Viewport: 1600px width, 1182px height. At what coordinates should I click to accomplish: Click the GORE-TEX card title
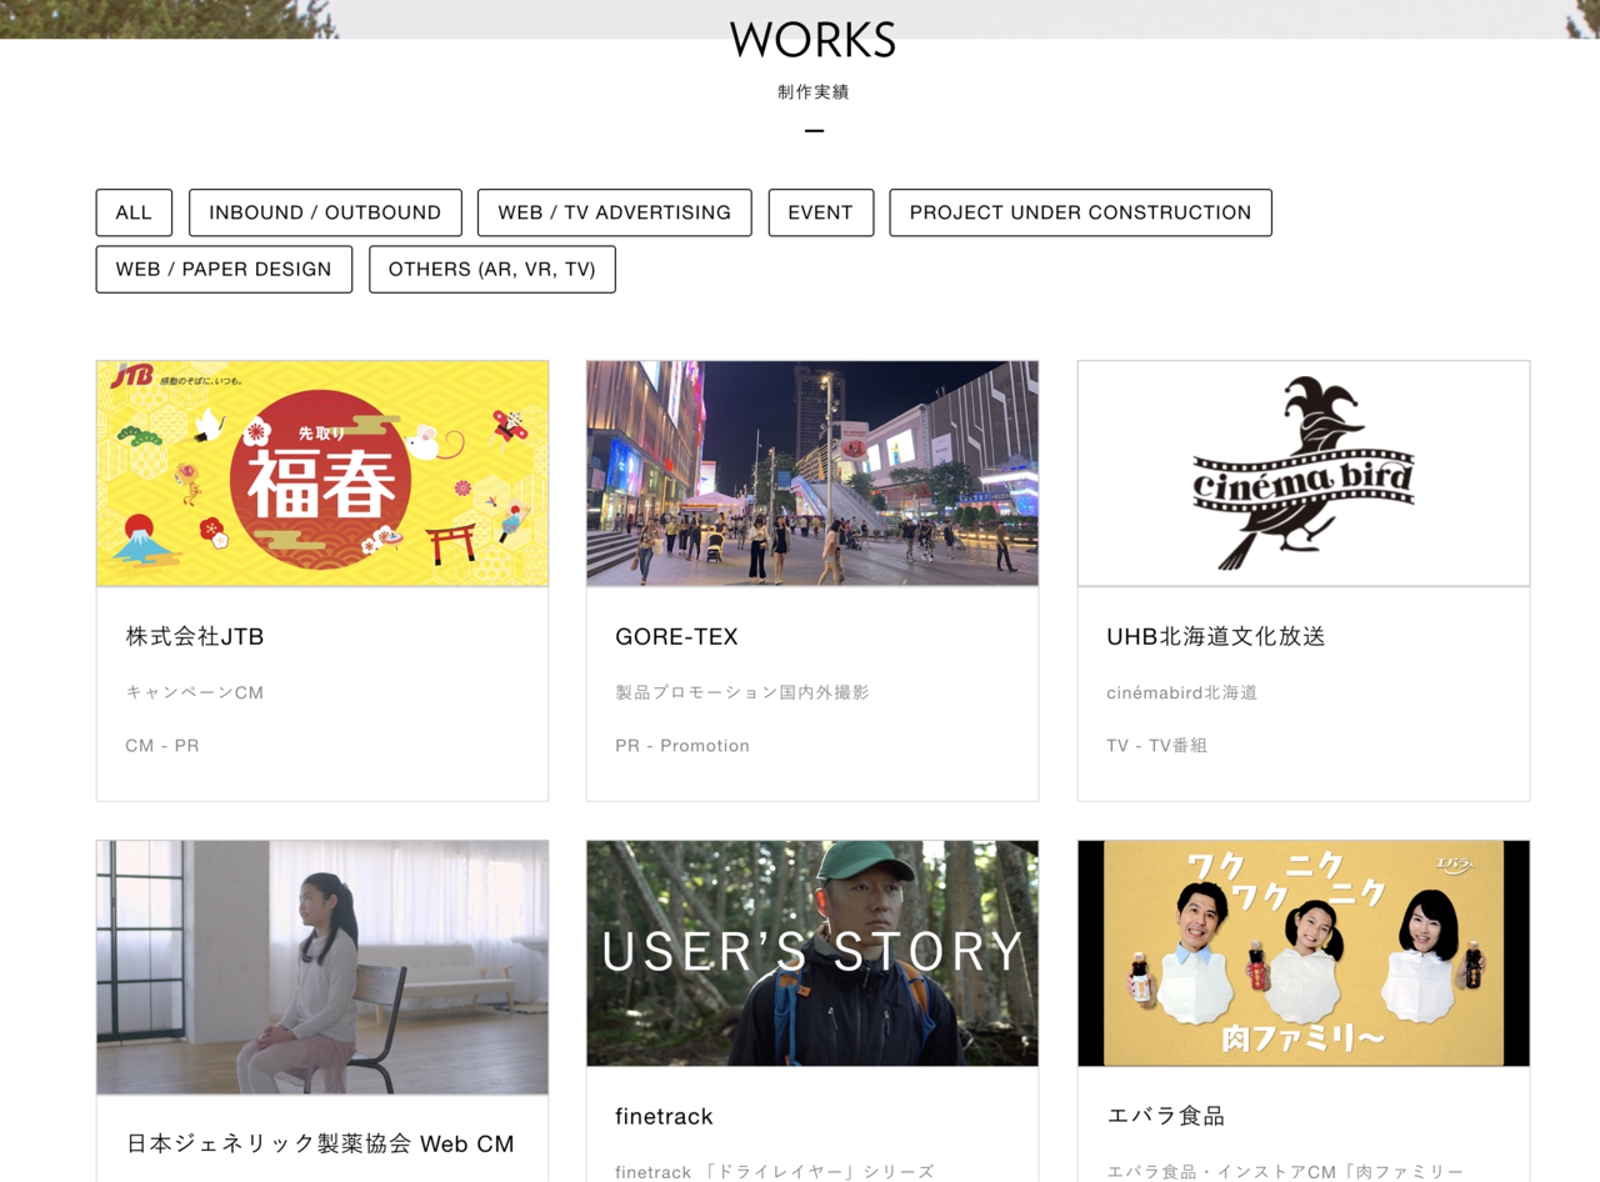click(676, 637)
